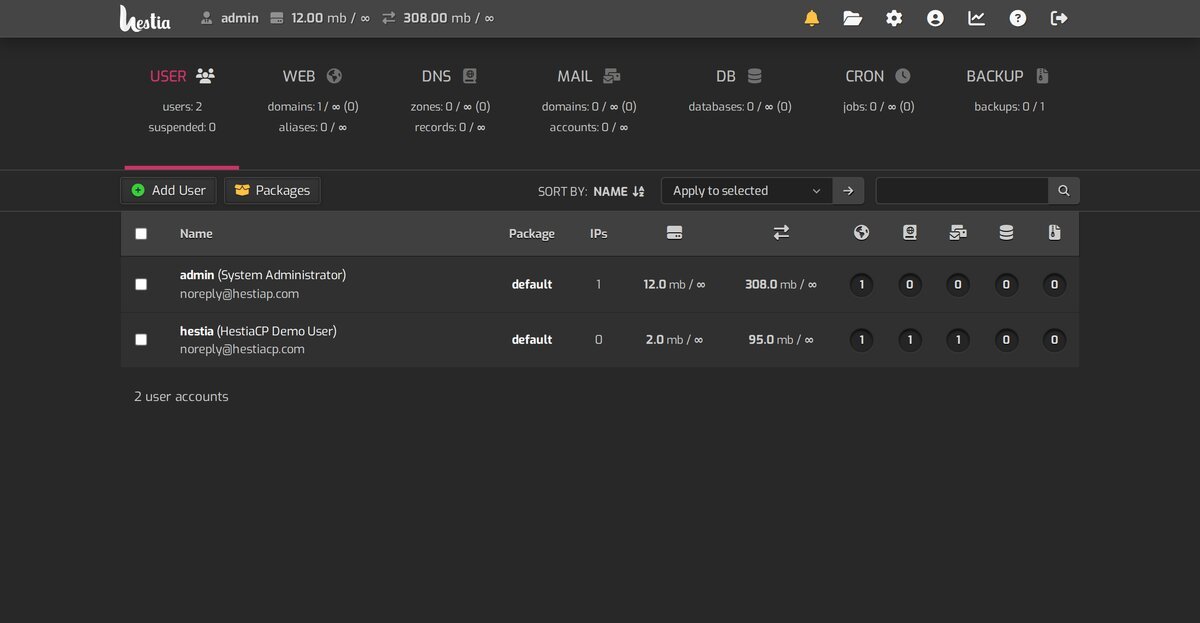Click noreply@hestiap.com email text

(x=239, y=294)
